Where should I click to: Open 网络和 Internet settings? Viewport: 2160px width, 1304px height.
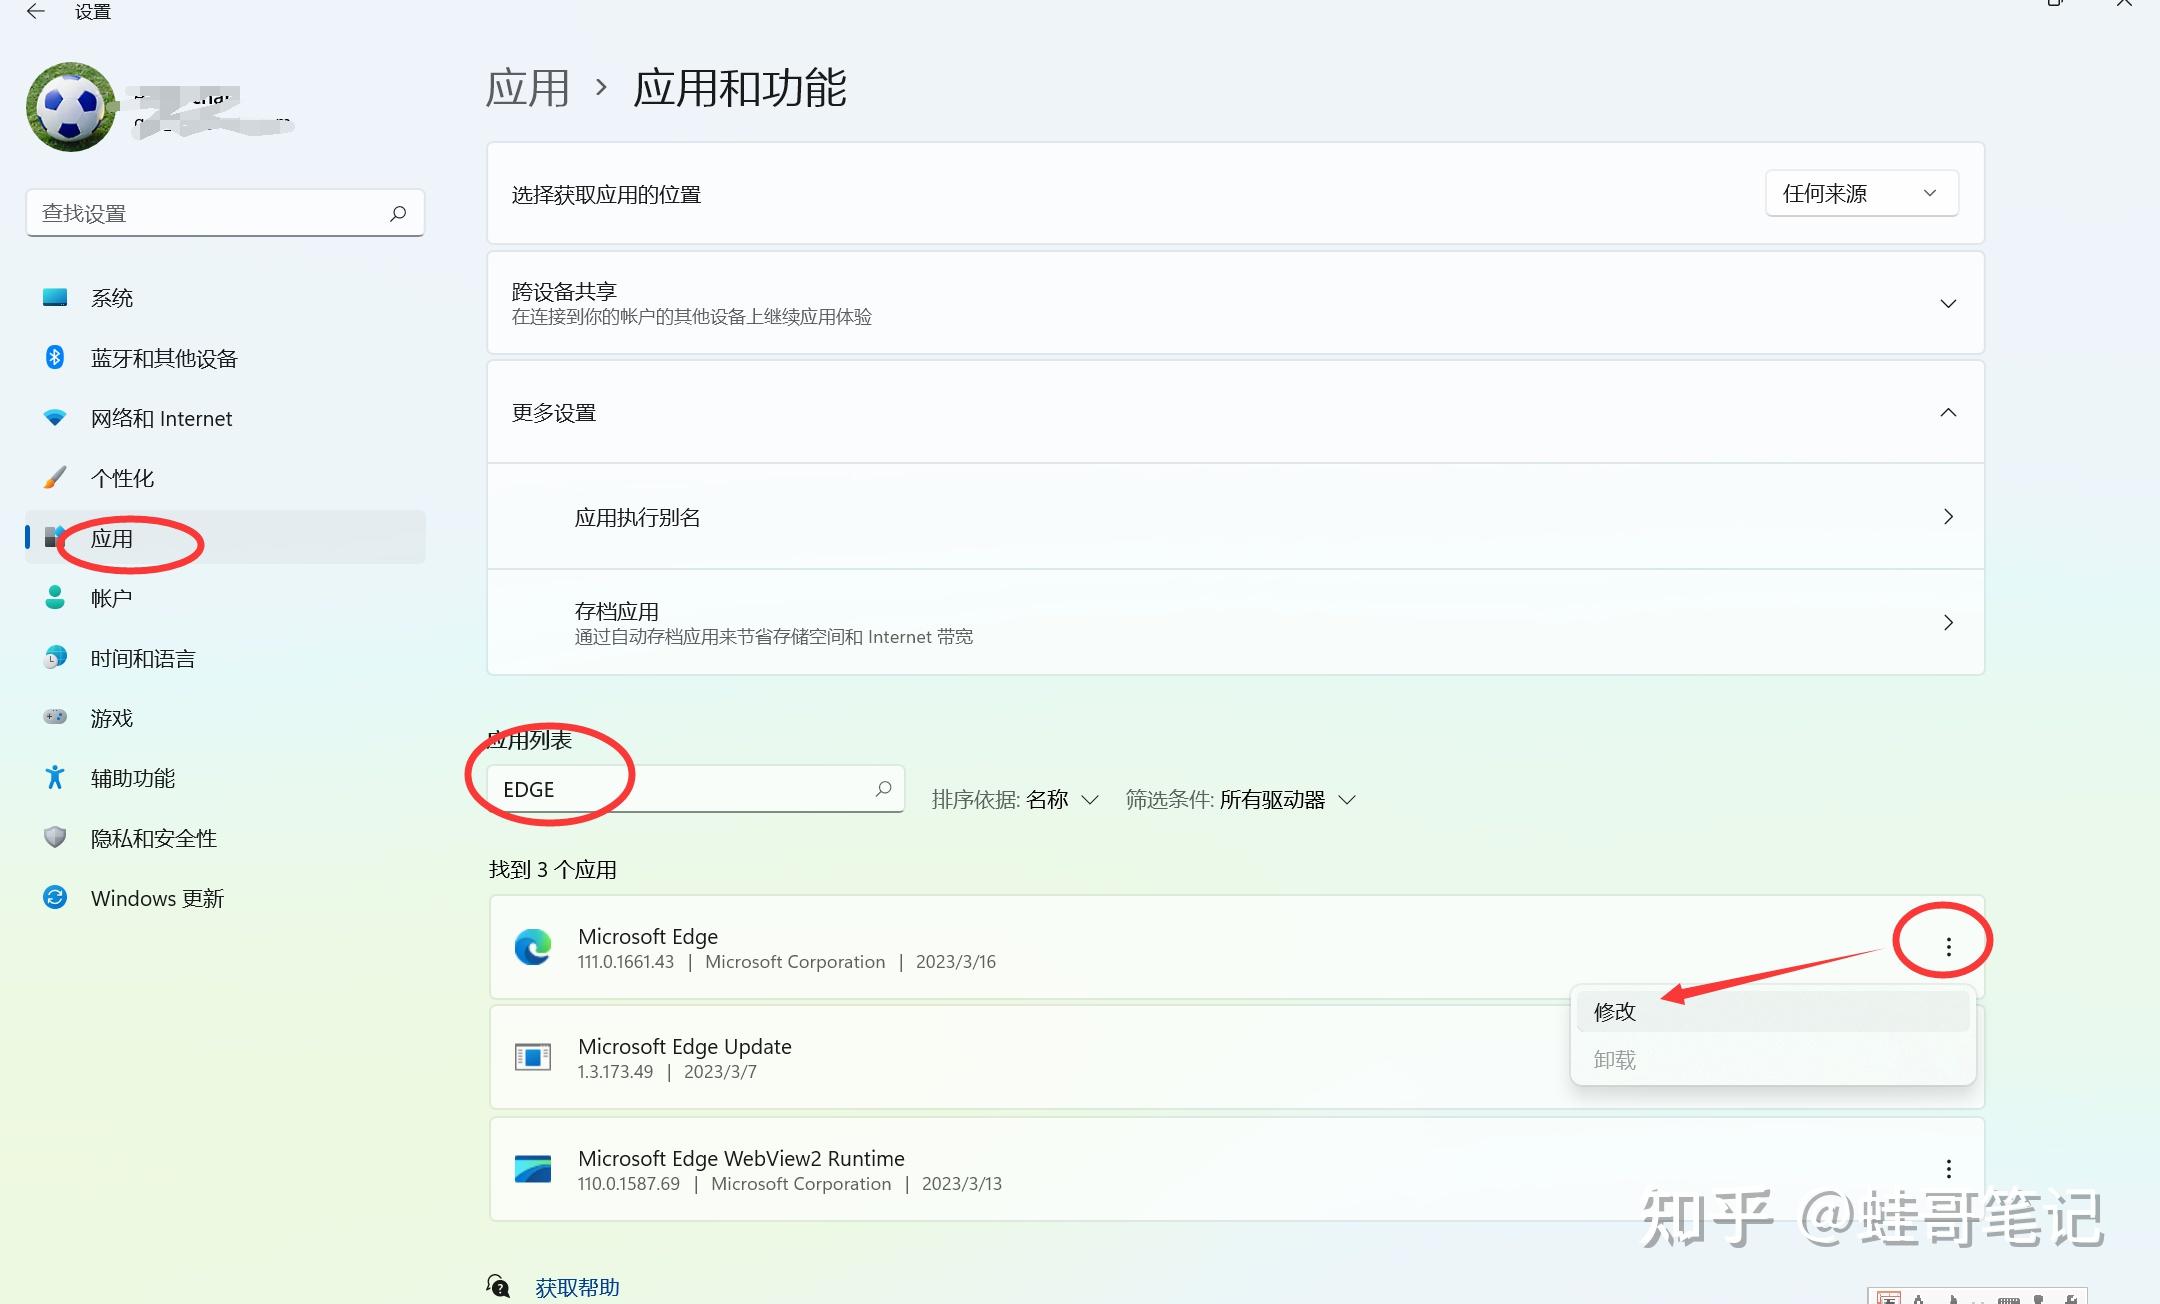(161, 418)
